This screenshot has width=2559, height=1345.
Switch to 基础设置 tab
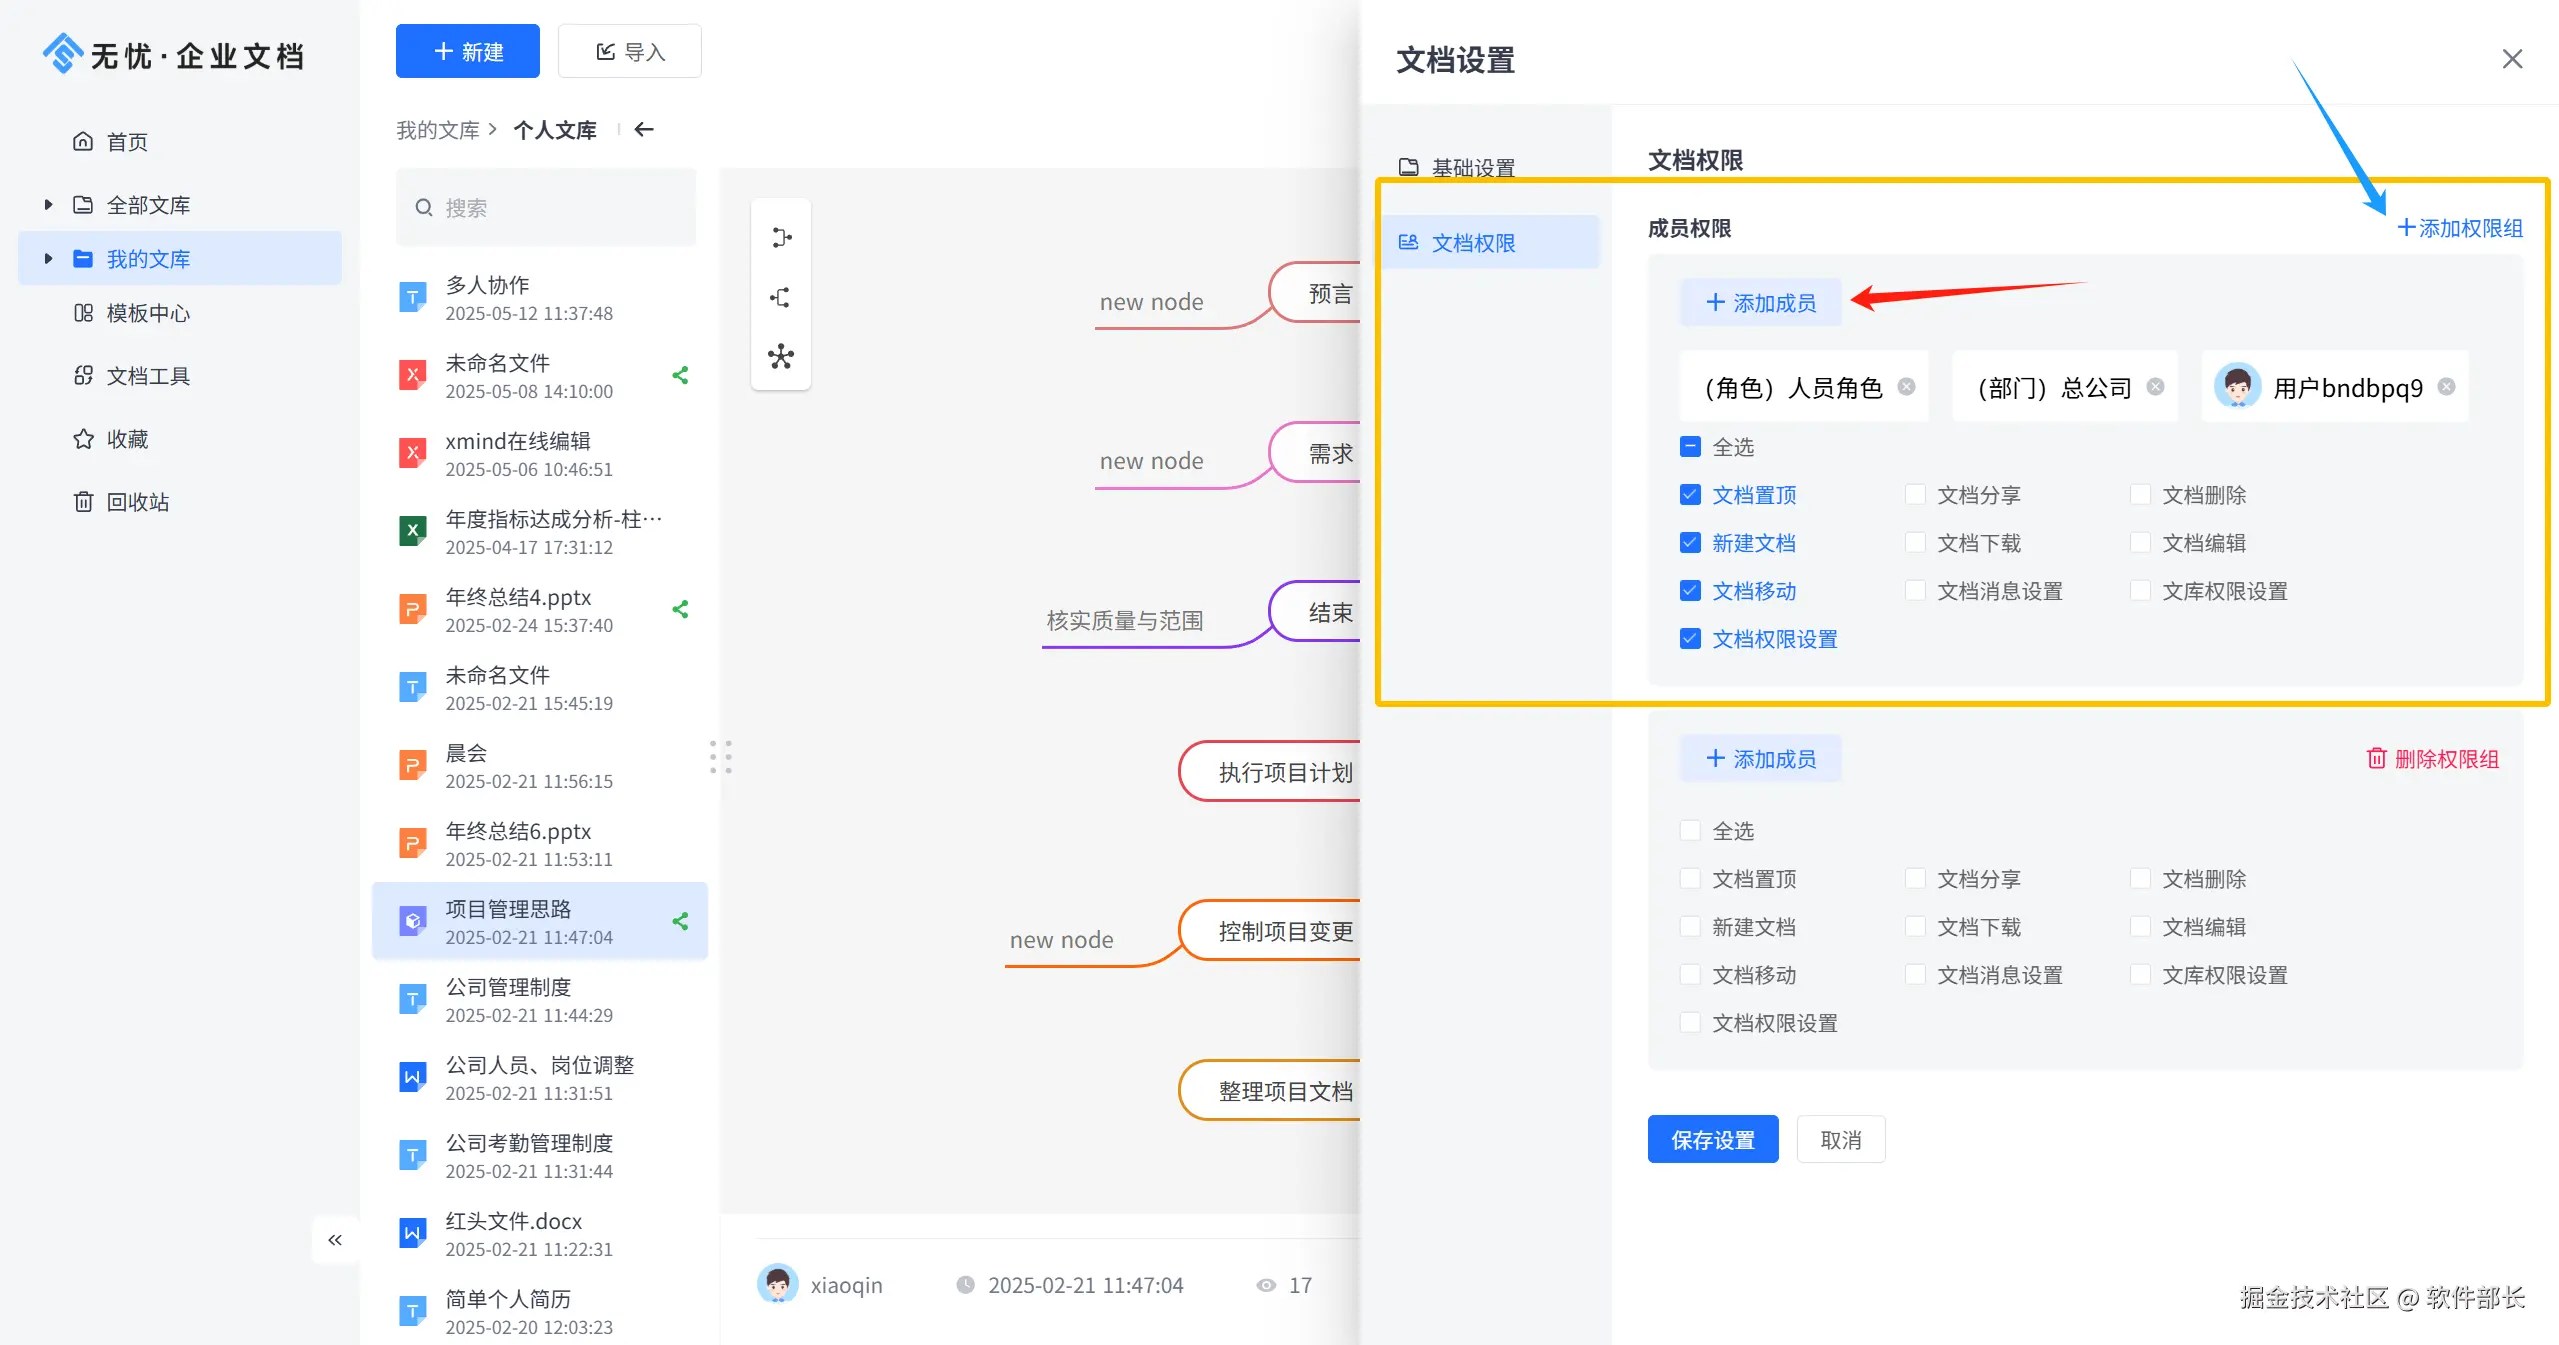coord(1472,167)
